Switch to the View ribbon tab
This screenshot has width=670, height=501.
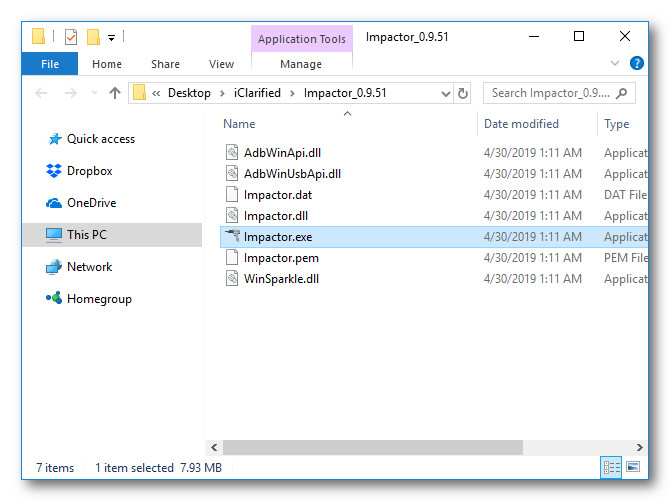click(x=221, y=64)
